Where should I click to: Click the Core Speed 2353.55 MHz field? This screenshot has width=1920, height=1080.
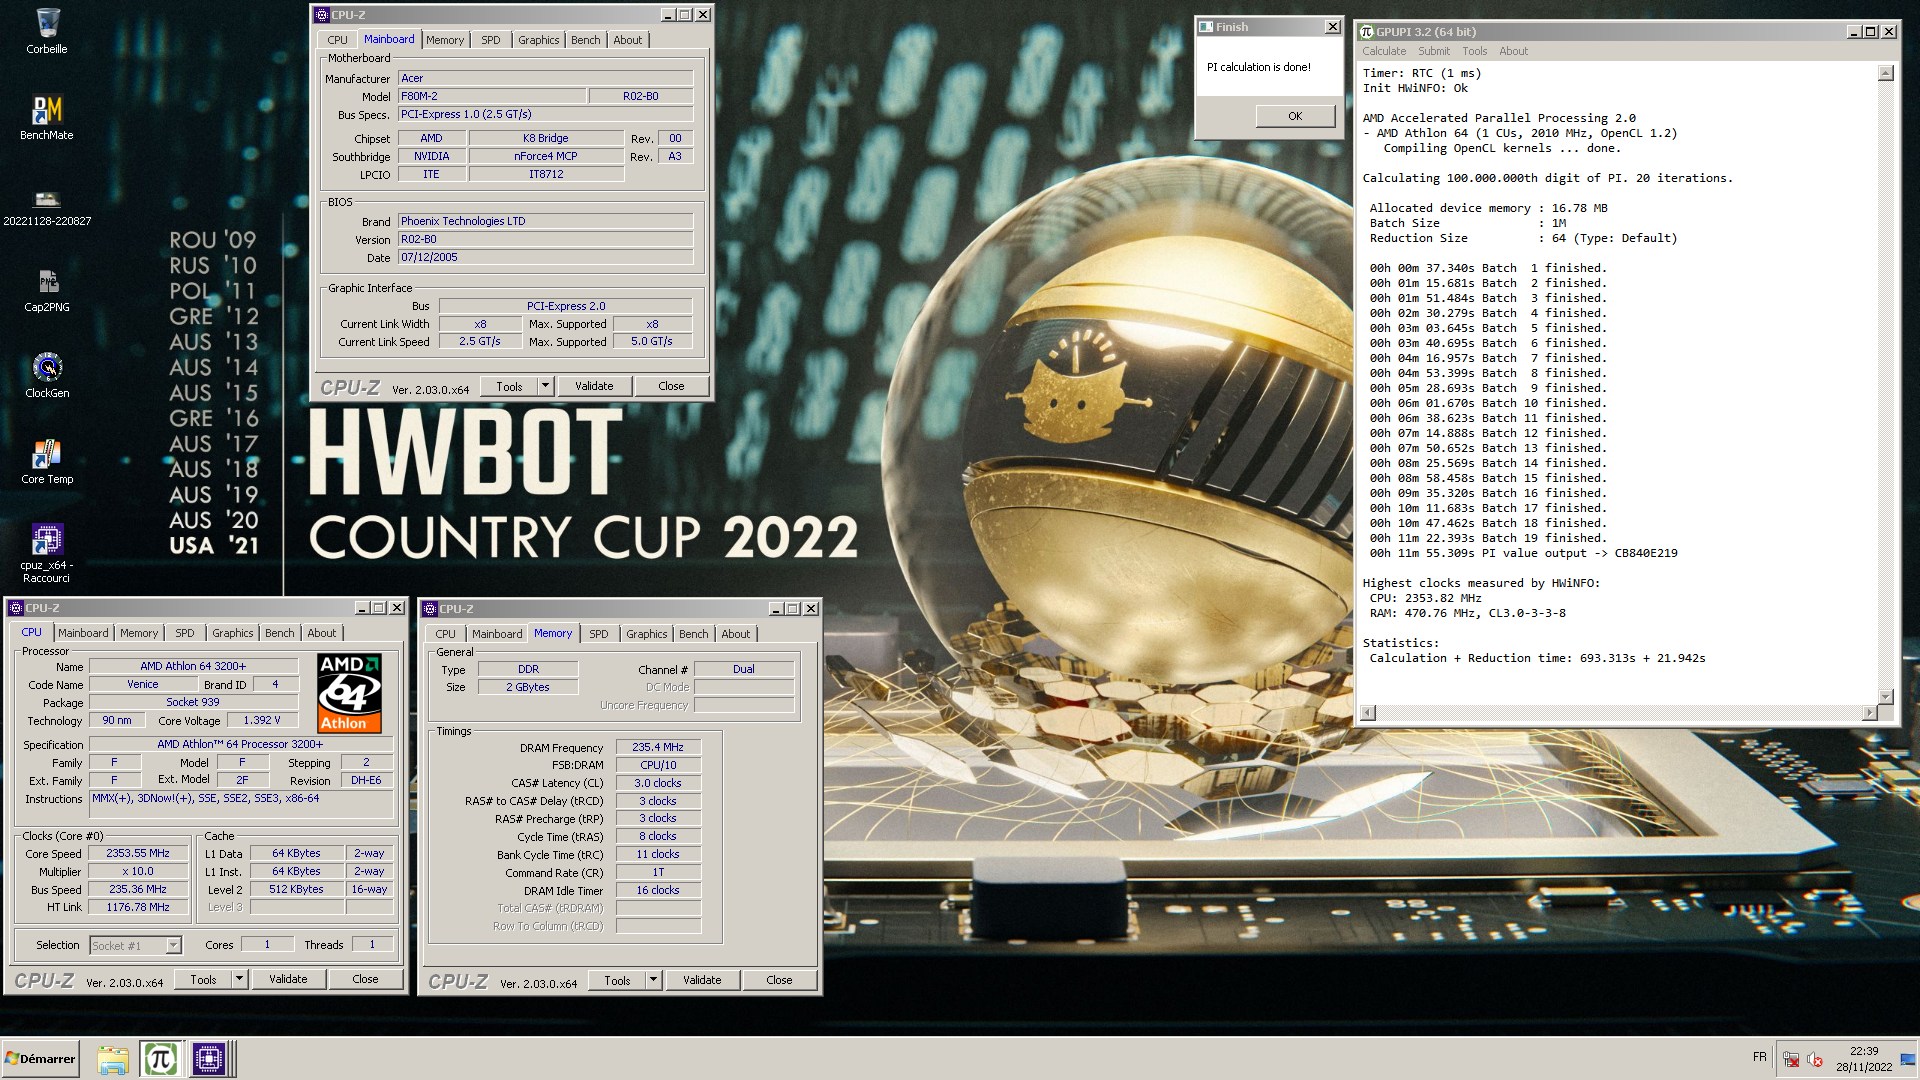coord(138,853)
